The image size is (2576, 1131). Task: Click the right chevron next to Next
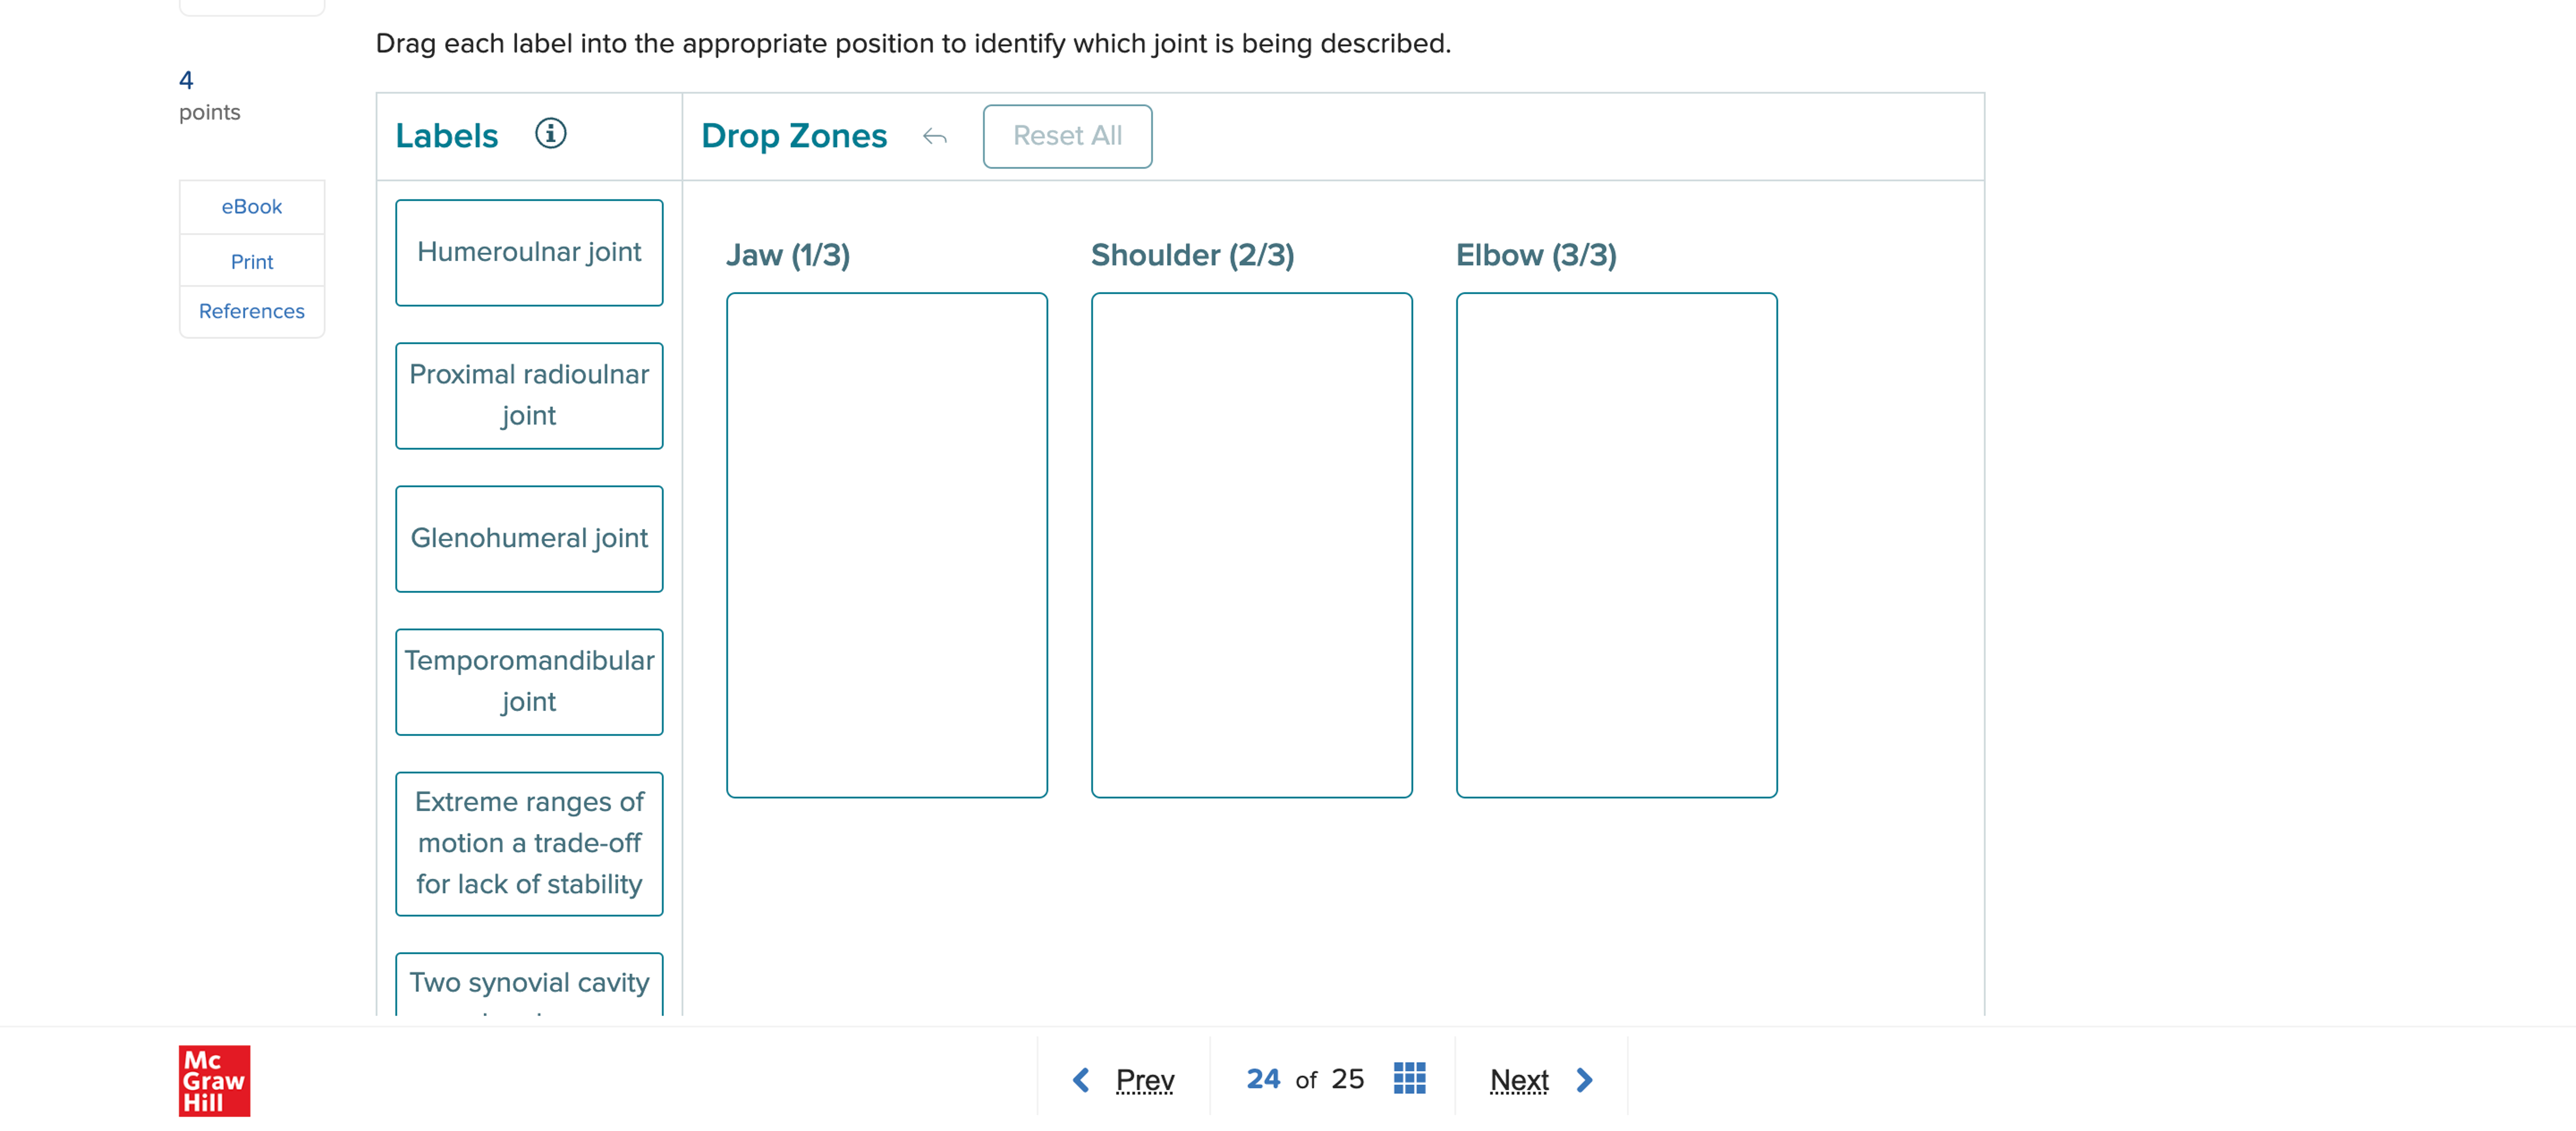(1584, 1079)
